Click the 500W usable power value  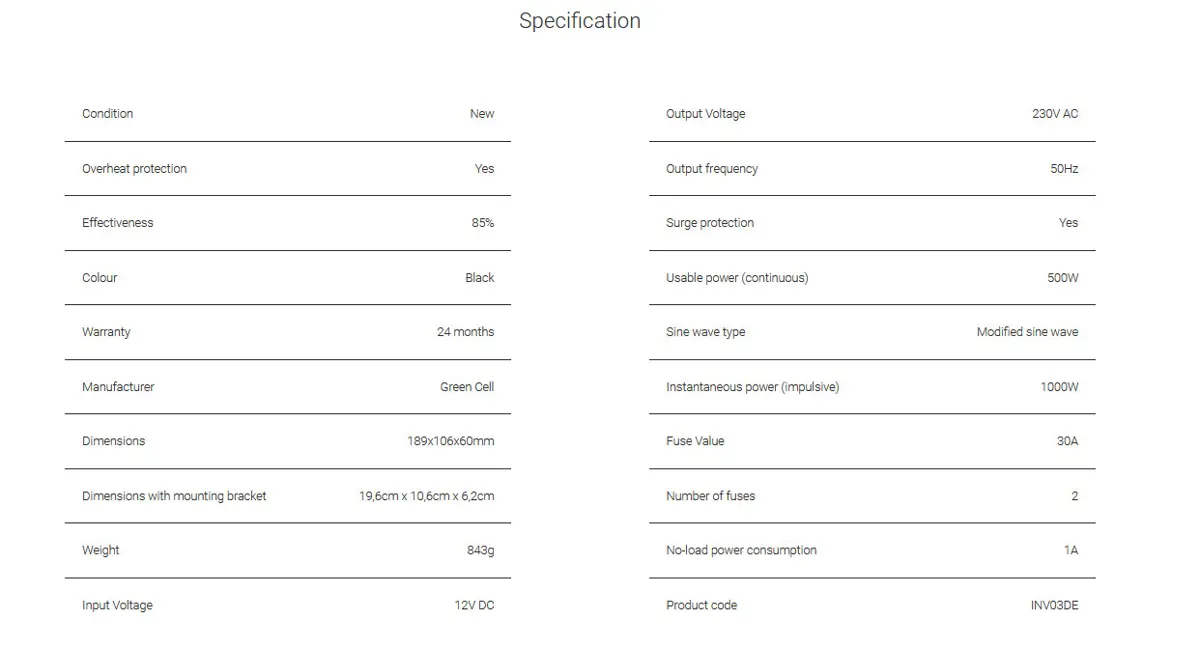1063,278
